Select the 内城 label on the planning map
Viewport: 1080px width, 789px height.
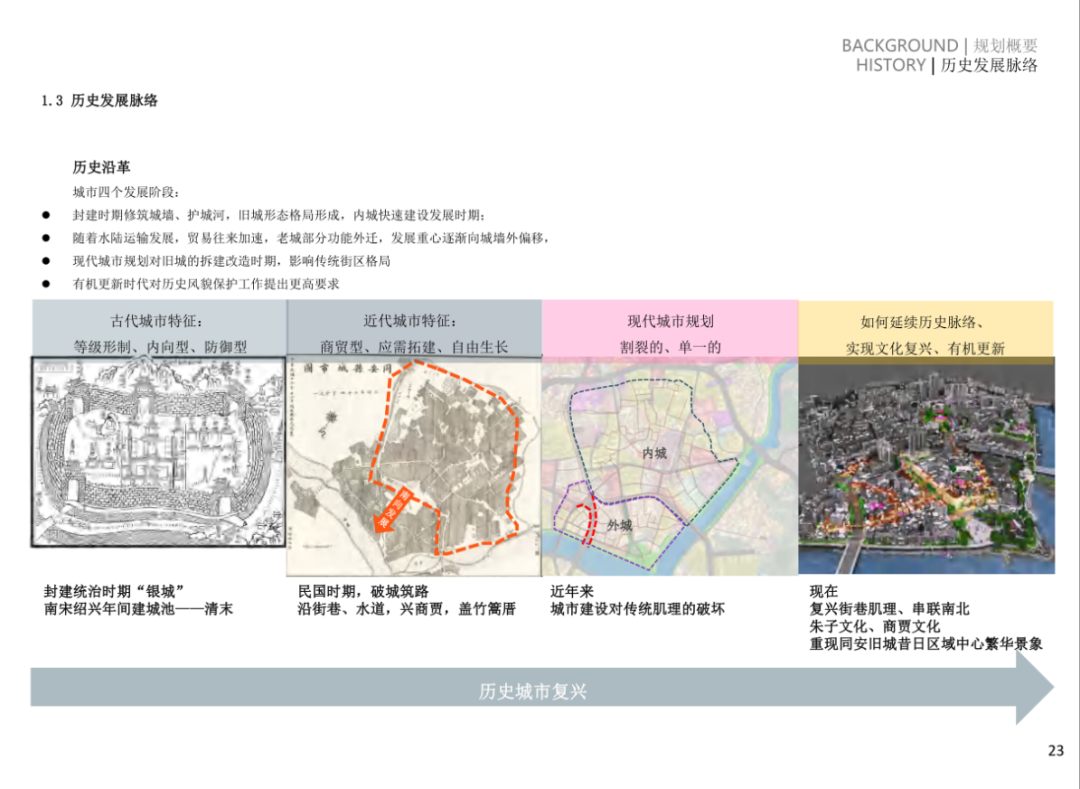654,453
